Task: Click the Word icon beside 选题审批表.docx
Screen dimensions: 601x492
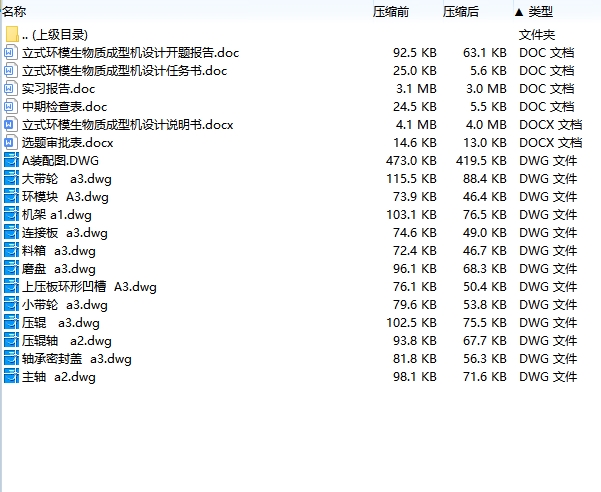Action: point(10,143)
